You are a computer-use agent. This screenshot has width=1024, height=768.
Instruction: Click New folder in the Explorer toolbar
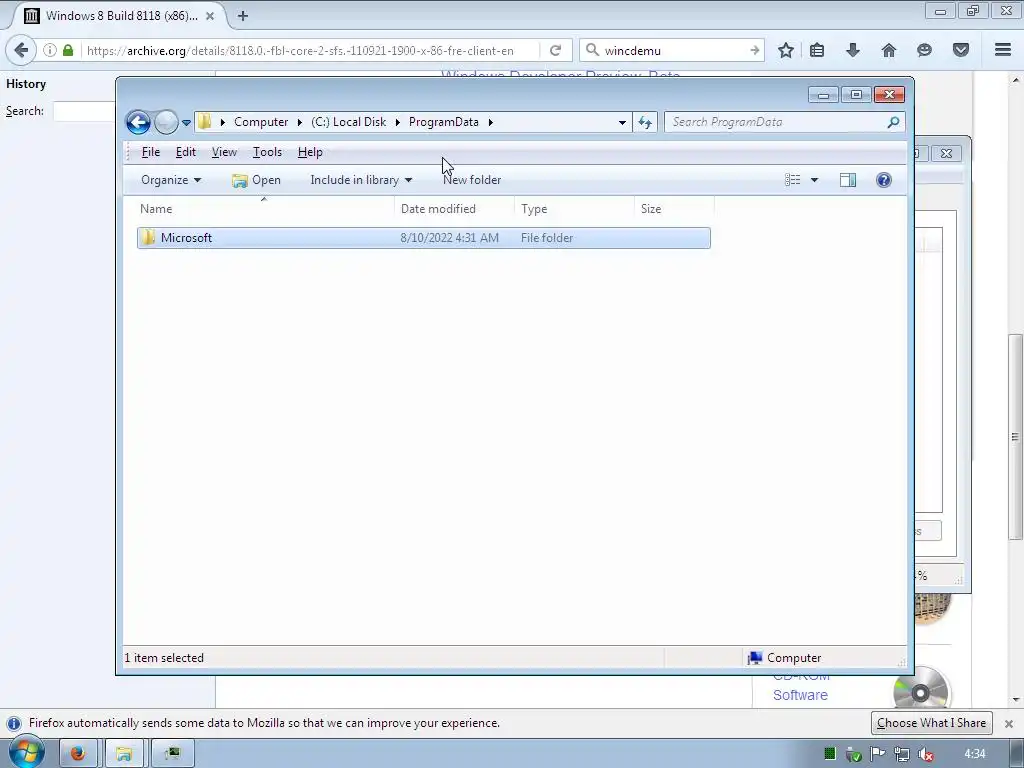tap(472, 180)
